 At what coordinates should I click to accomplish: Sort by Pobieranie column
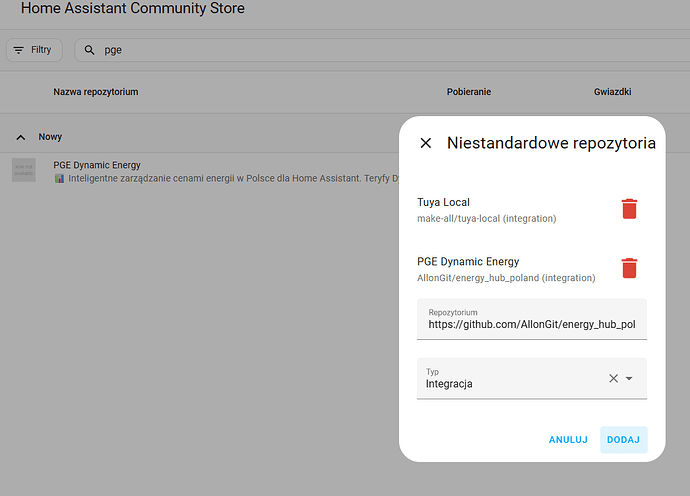coord(469,92)
